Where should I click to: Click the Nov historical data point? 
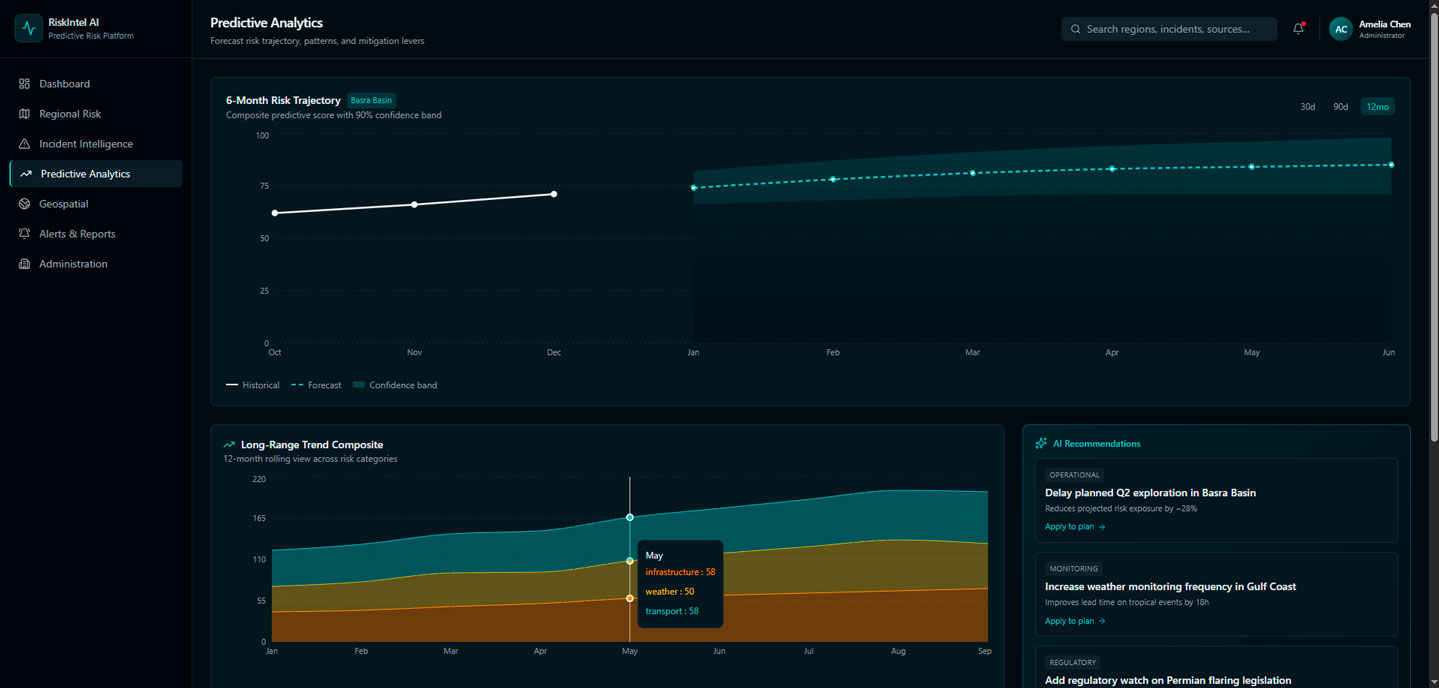pos(415,204)
